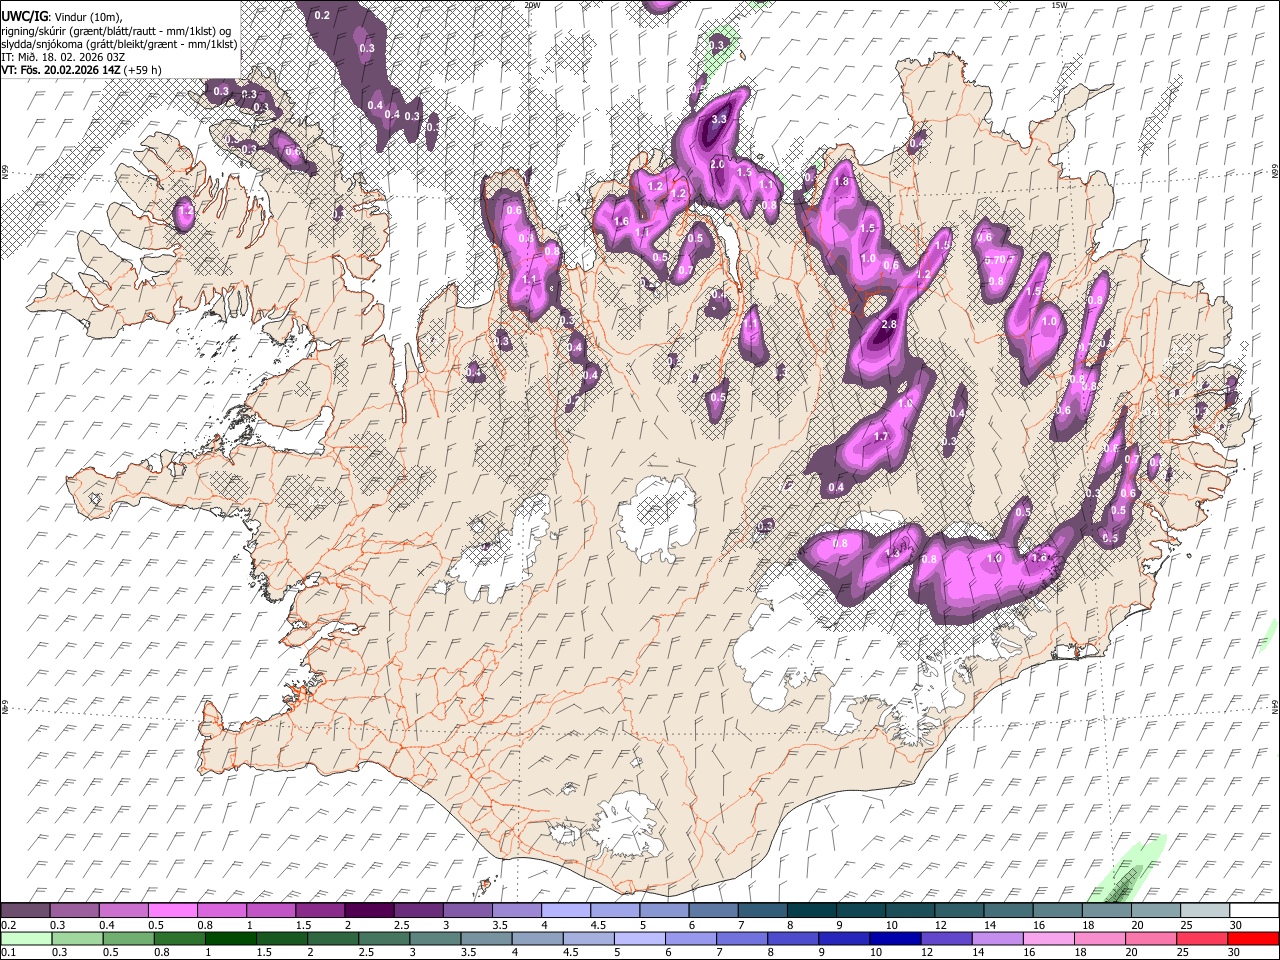
Task: Click the valid time 'VT: Fös. 20.02.2026 14Z'
Action: pyautogui.click(x=60, y=70)
